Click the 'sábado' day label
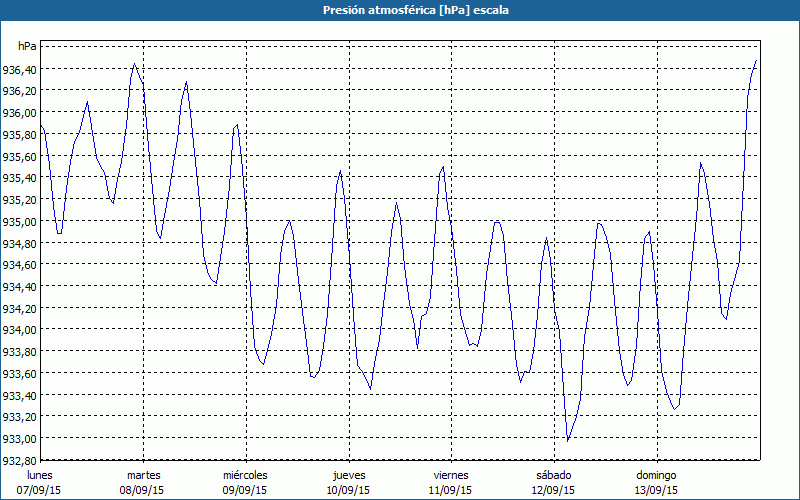 (x=553, y=475)
